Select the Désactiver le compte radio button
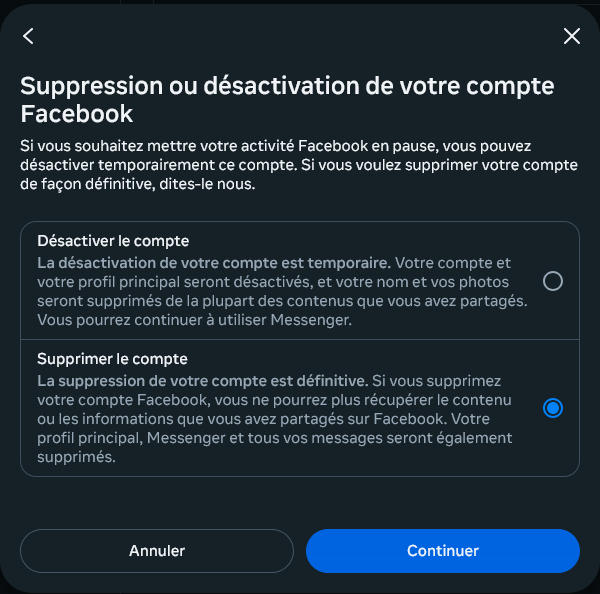 tap(553, 281)
